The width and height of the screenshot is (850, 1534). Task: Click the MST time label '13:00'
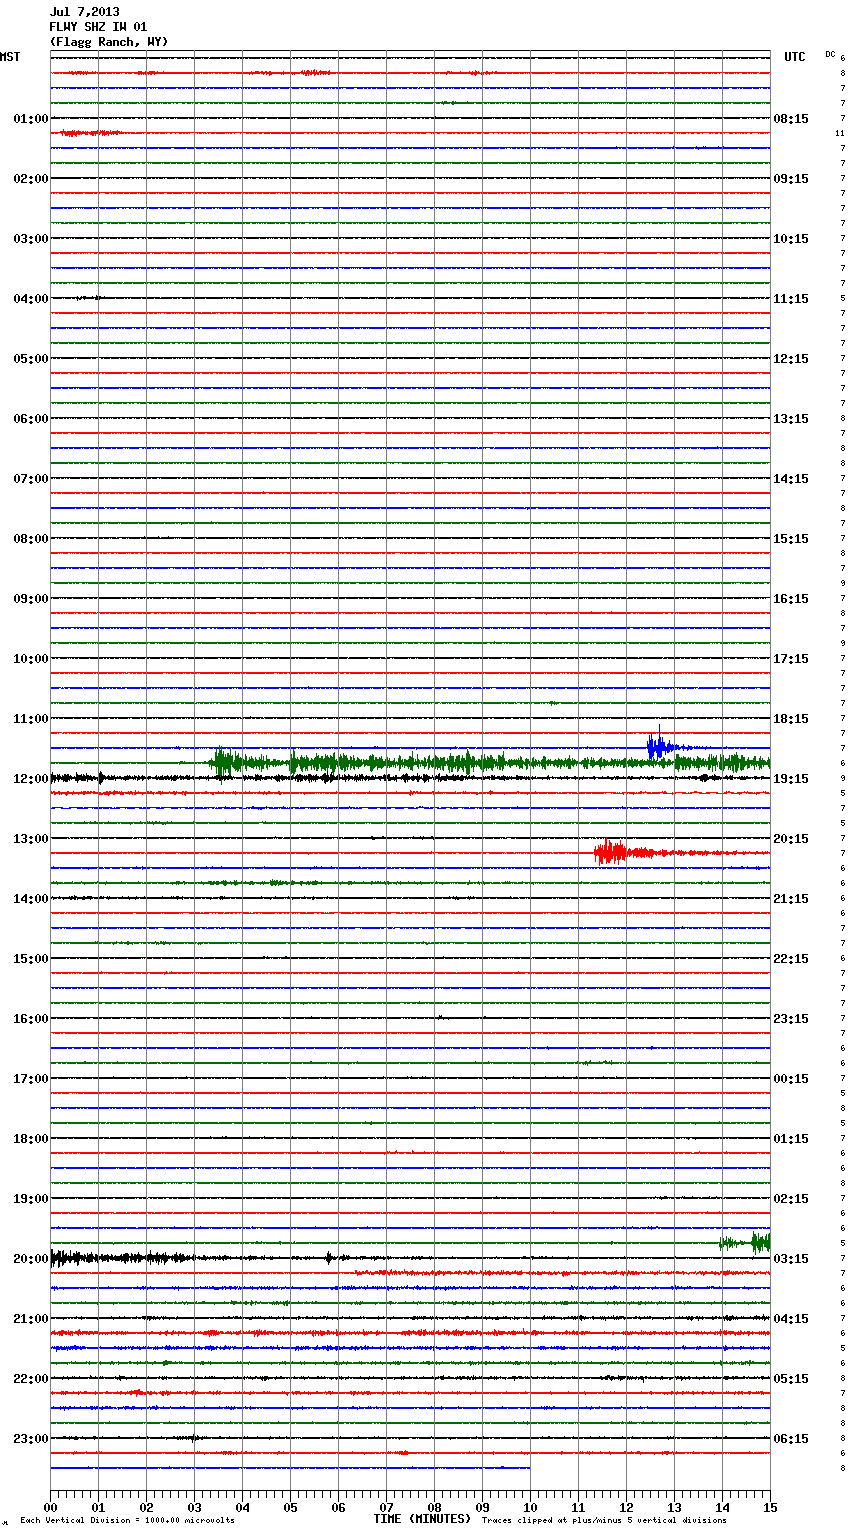(x=31, y=839)
